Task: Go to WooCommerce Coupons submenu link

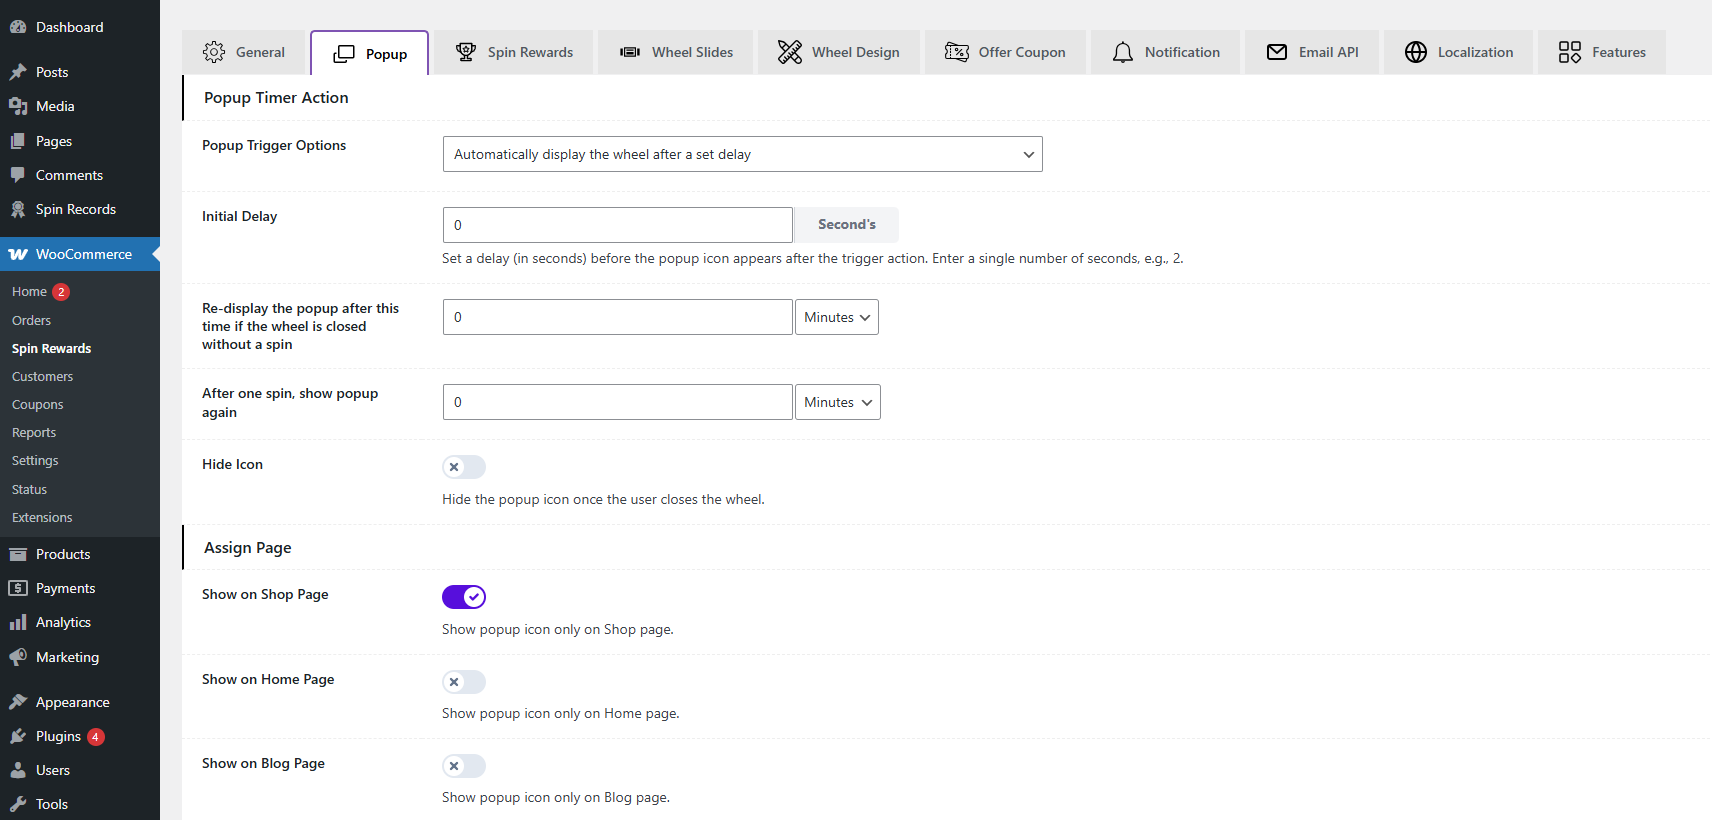Action: click(x=37, y=405)
